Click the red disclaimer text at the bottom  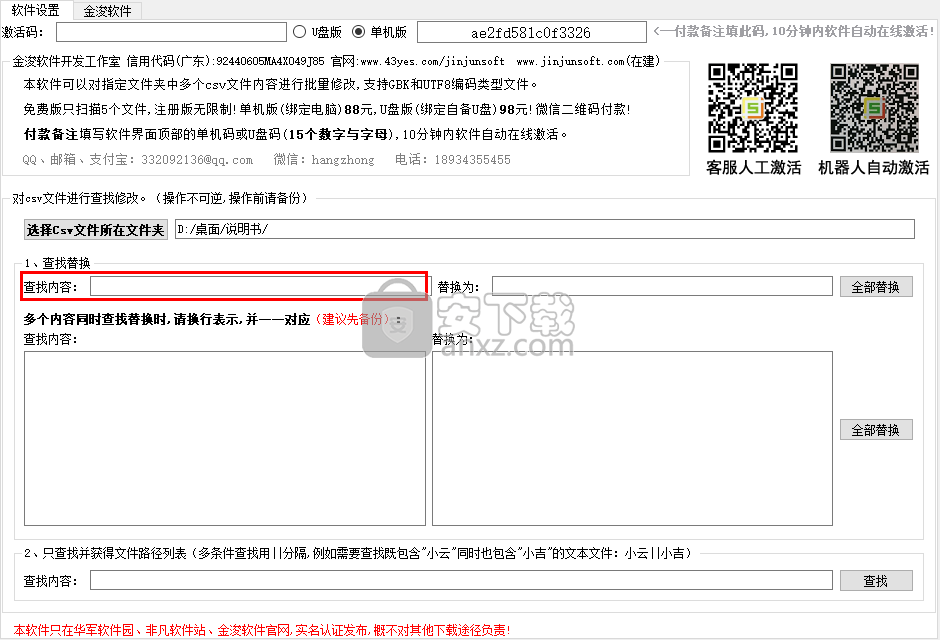[x=262, y=630]
